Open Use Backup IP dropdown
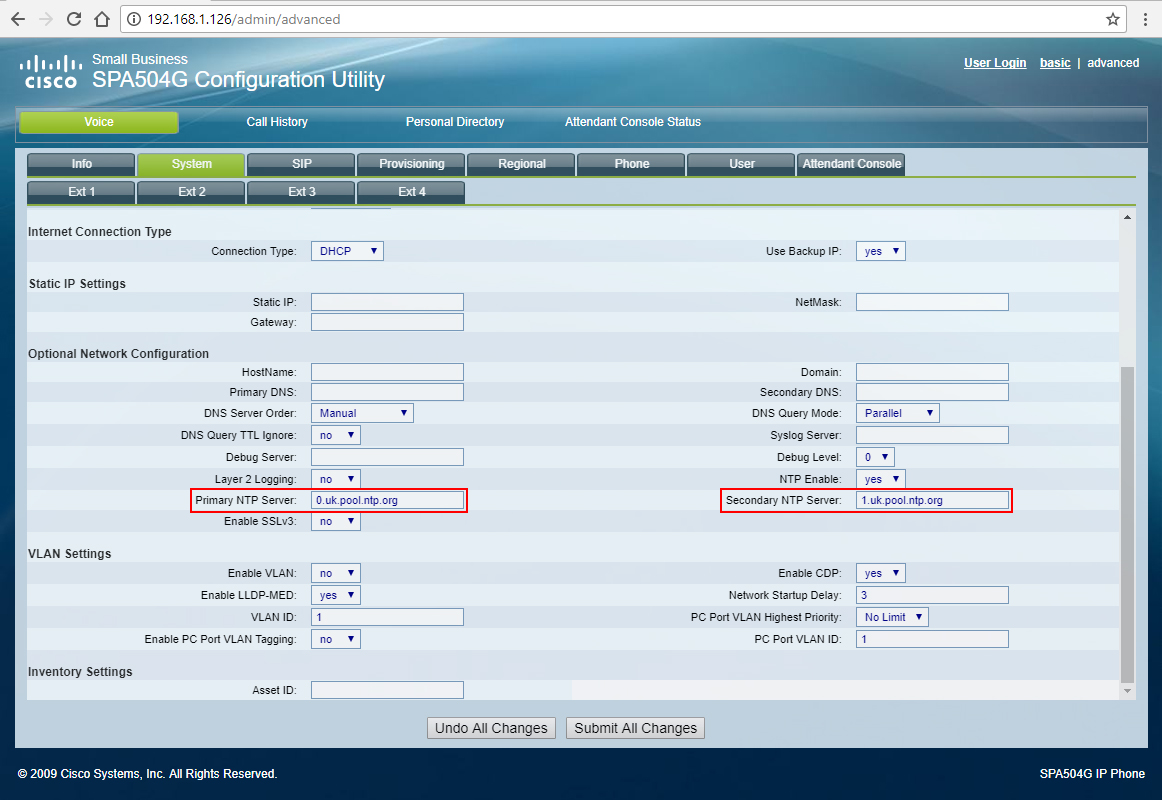 coord(880,251)
